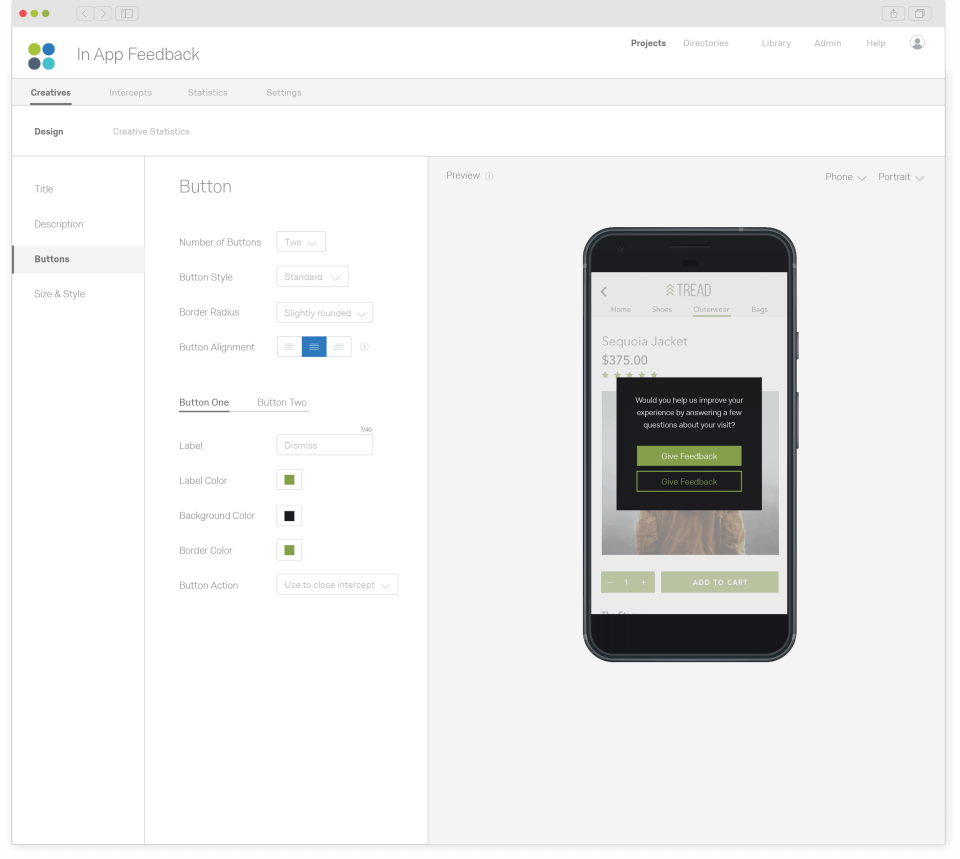Toggle center button alignment
960x859 pixels.
coord(314,346)
